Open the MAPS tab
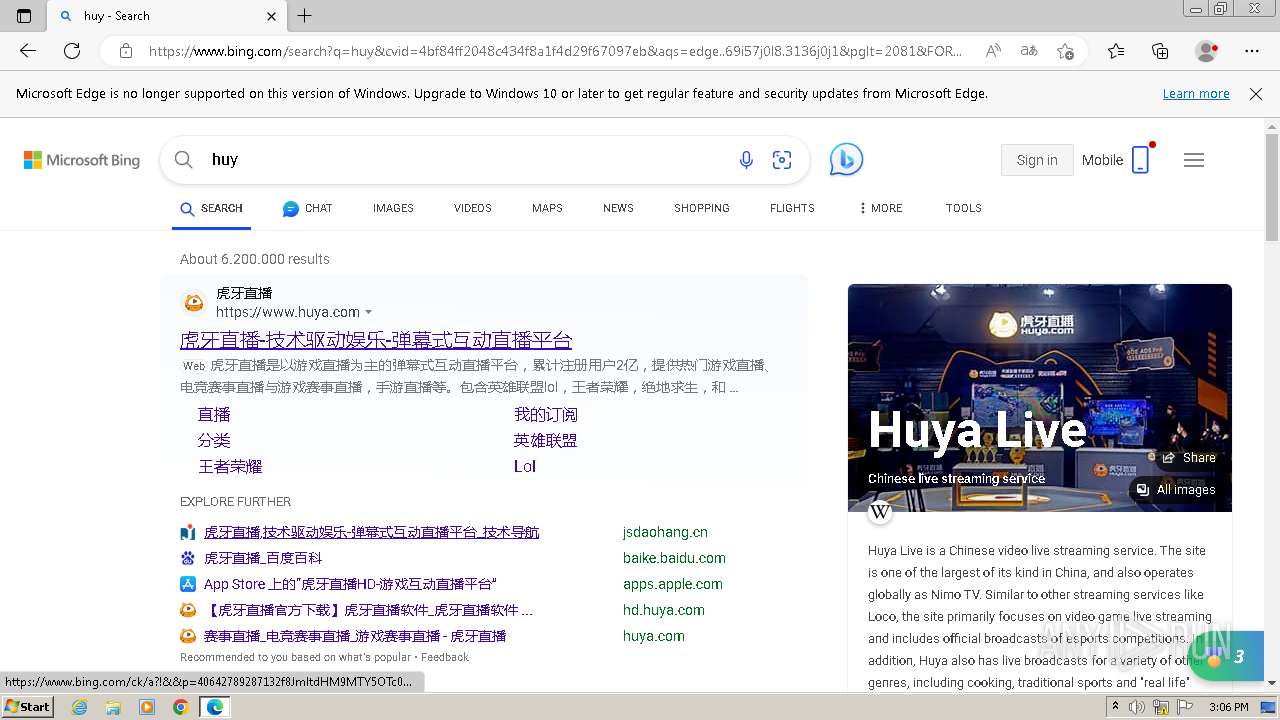This screenshot has height=720, width=1280. click(x=547, y=208)
